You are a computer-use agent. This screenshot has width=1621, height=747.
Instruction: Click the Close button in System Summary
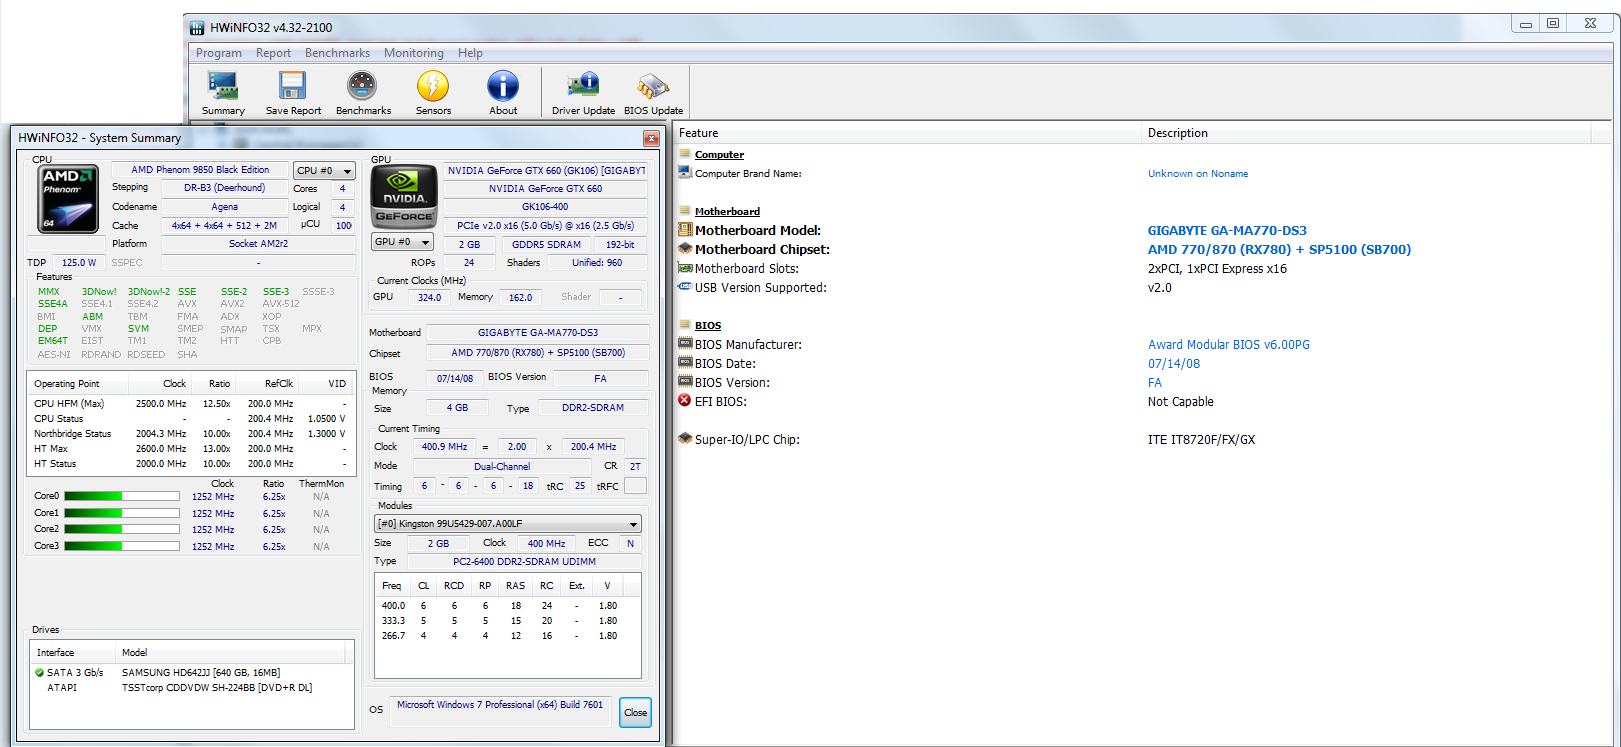635,712
